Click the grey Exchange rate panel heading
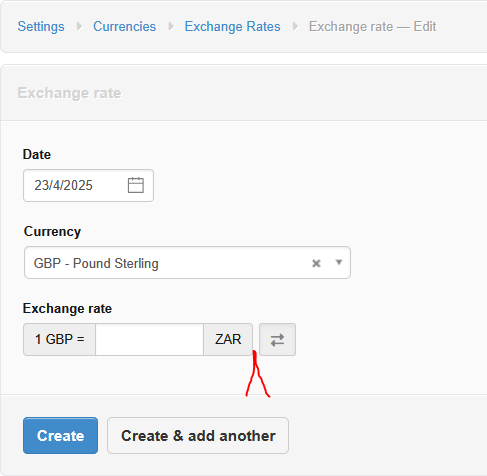The height and width of the screenshot is (476, 487). tap(69, 93)
